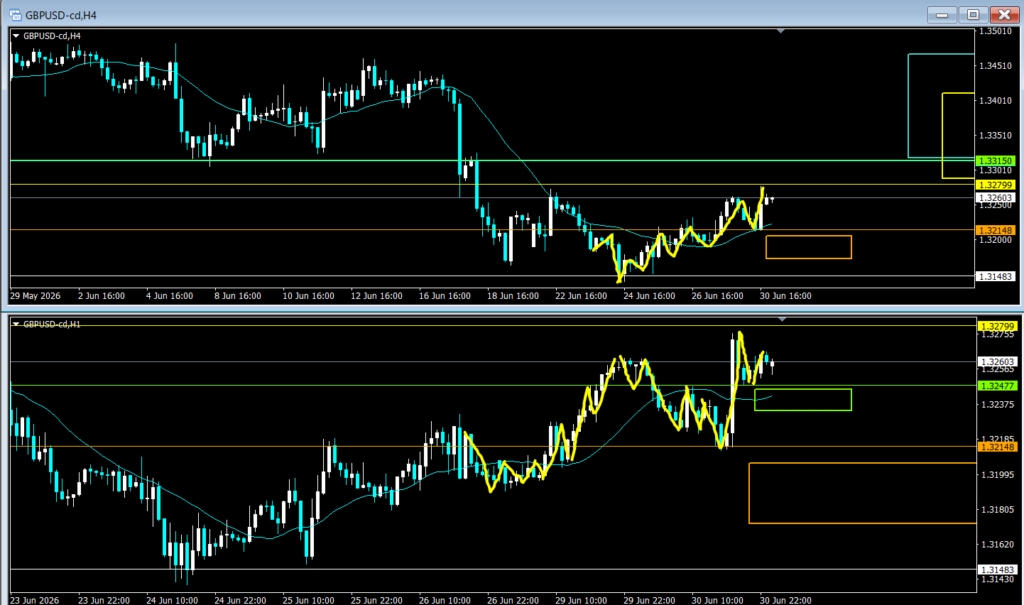
Task: Click the 16 Jun 16:00 time label
Action: tap(445, 296)
